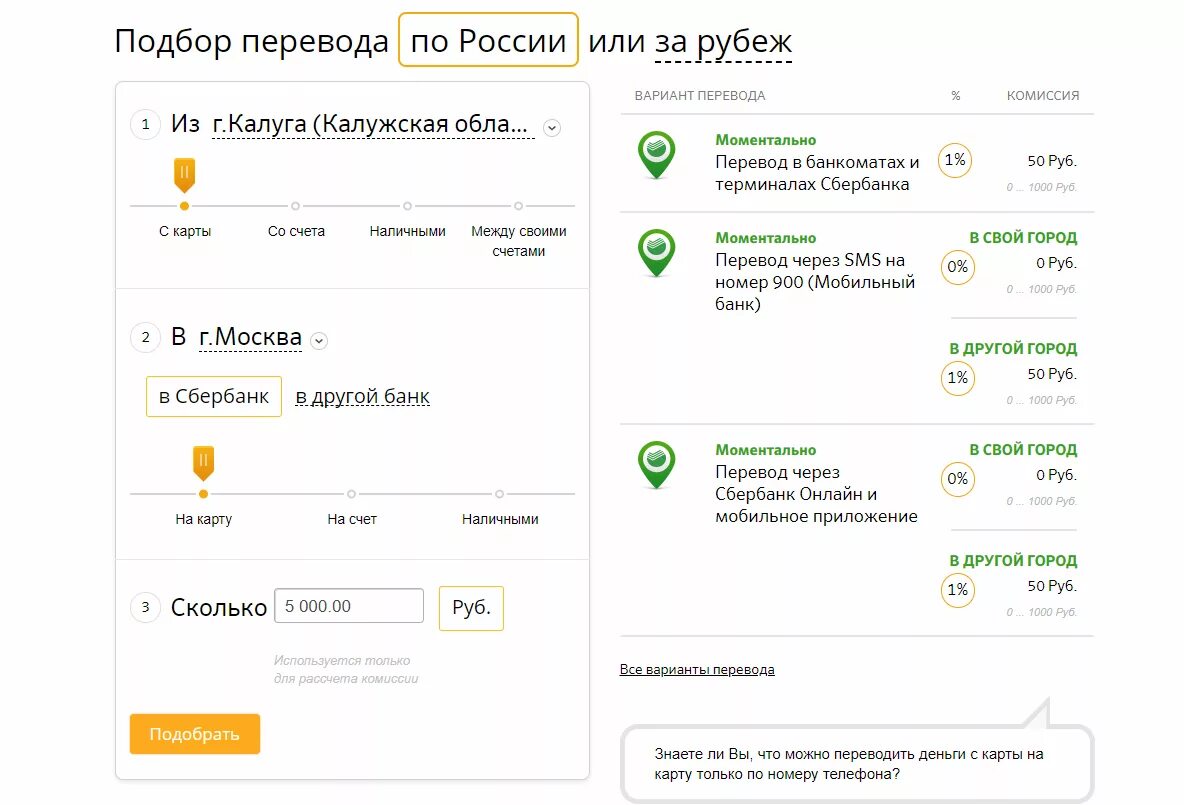1184x805 pixels.
Task: Click 'В СВОЙ ГОРОД' label under SMS transfer
Action: click(x=1023, y=238)
